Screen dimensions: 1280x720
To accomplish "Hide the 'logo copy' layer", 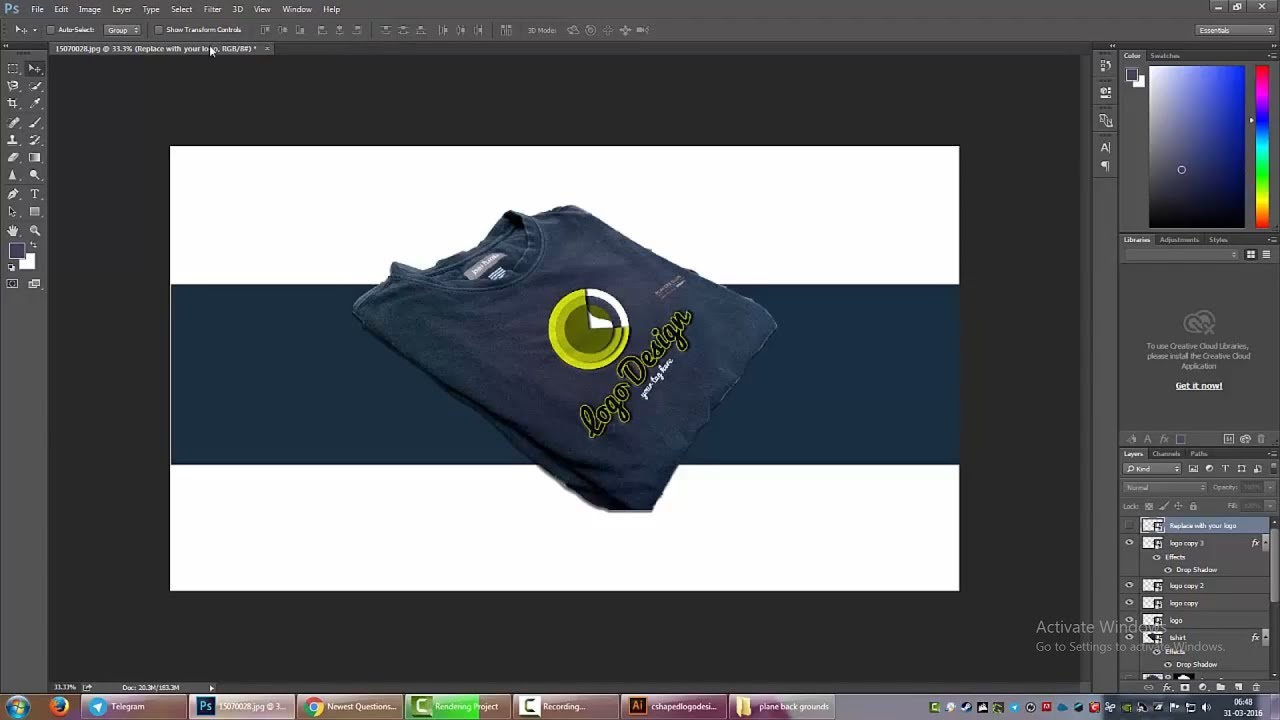I will (1130, 603).
